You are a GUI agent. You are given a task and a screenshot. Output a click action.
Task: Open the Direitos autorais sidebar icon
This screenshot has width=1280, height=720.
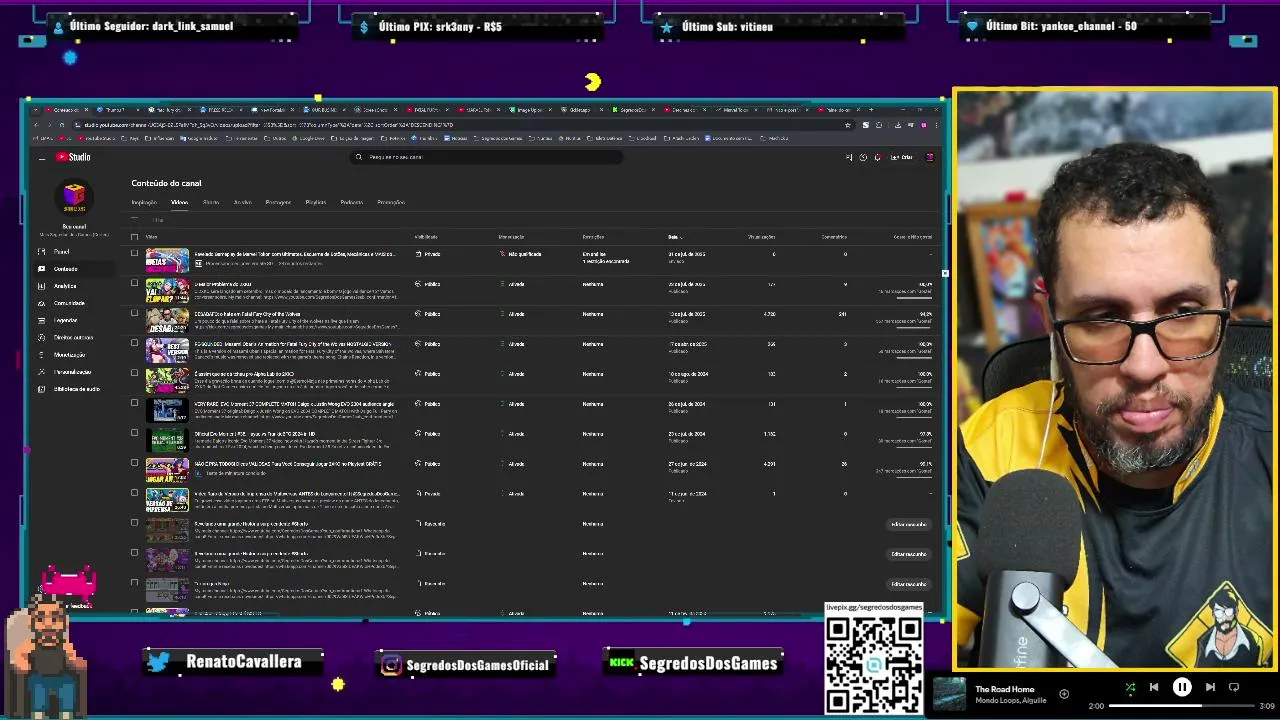(41, 337)
